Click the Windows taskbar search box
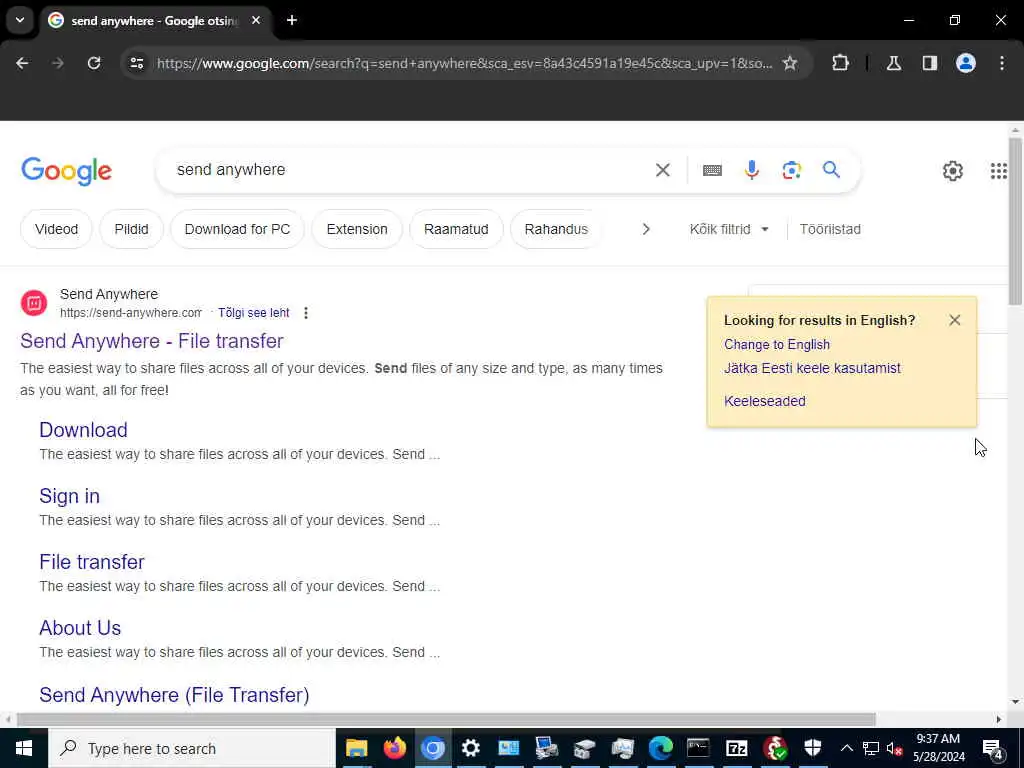 (192, 748)
